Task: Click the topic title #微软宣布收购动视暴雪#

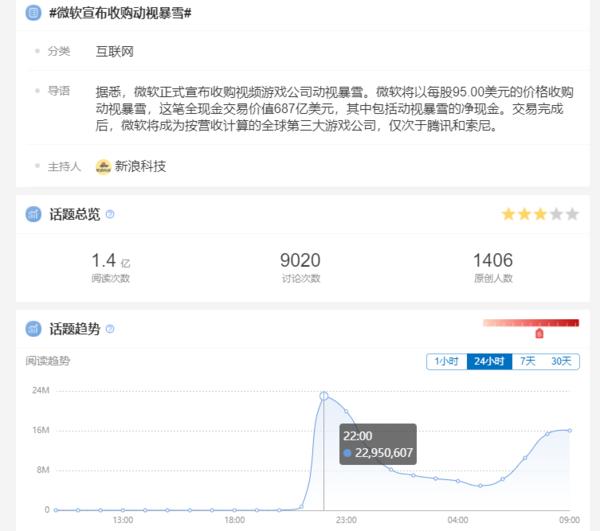Action: click(120, 13)
